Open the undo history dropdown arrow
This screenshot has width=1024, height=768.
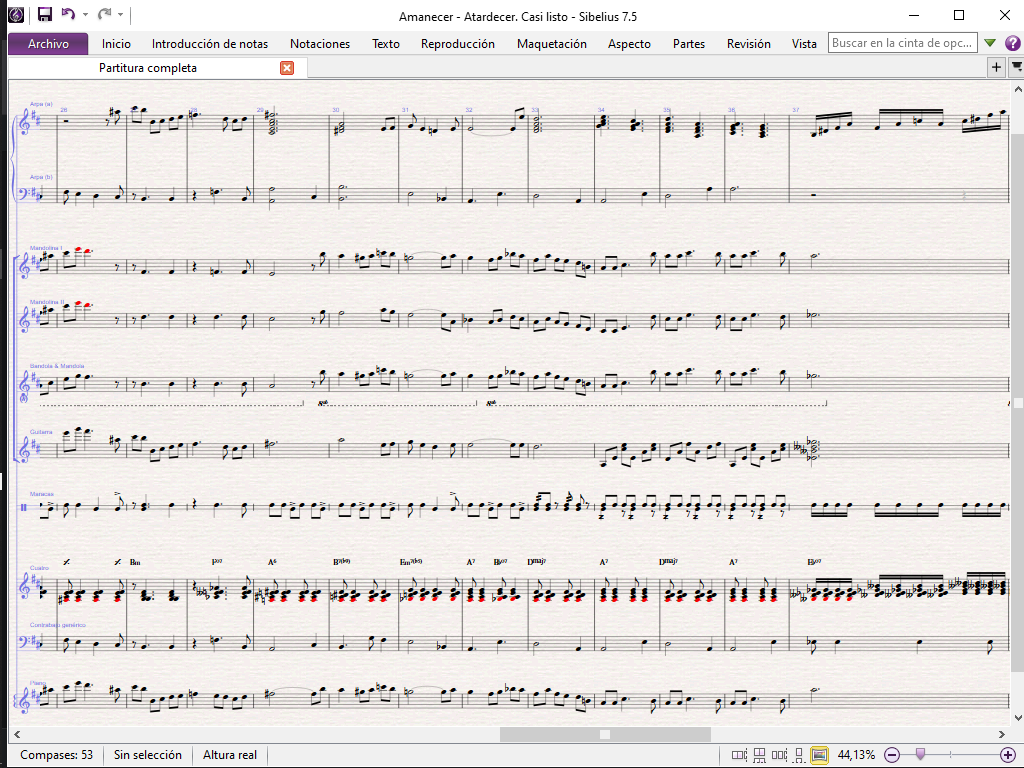tap(85, 14)
